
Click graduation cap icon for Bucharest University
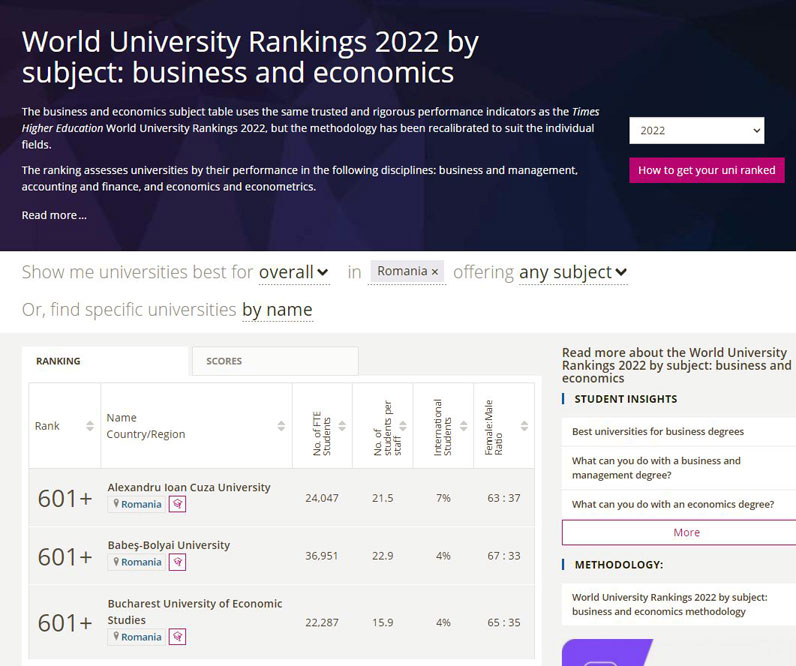pyautogui.click(x=177, y=637)
